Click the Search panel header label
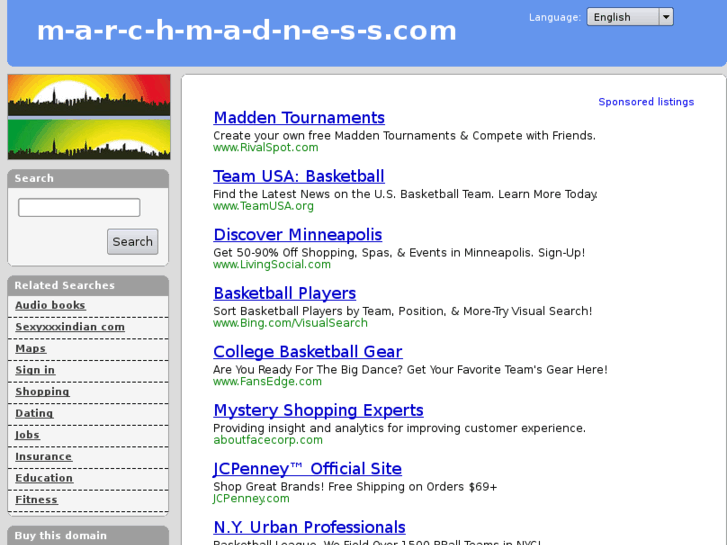This screenshot has height=545, width=727. tap(34, 178)
